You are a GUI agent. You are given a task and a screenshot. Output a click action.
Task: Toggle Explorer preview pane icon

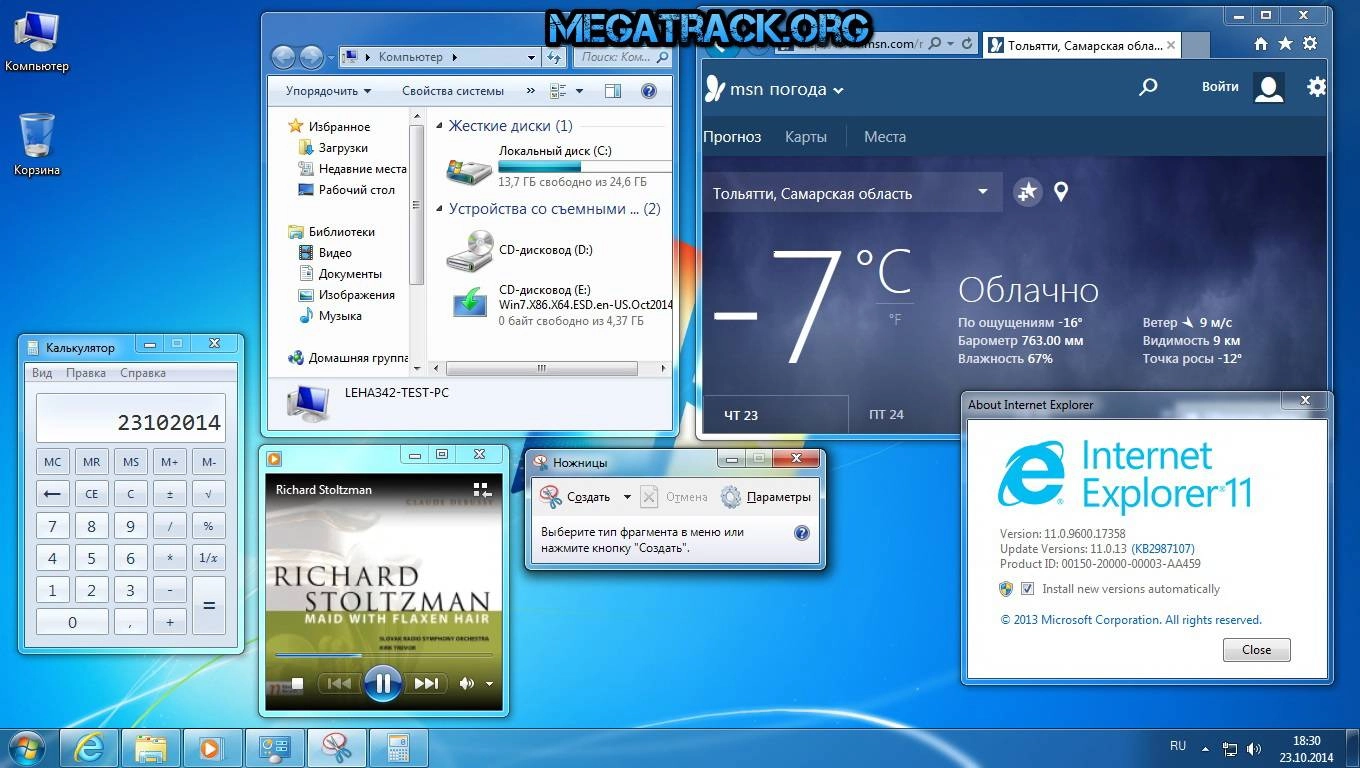coord(613,91)
